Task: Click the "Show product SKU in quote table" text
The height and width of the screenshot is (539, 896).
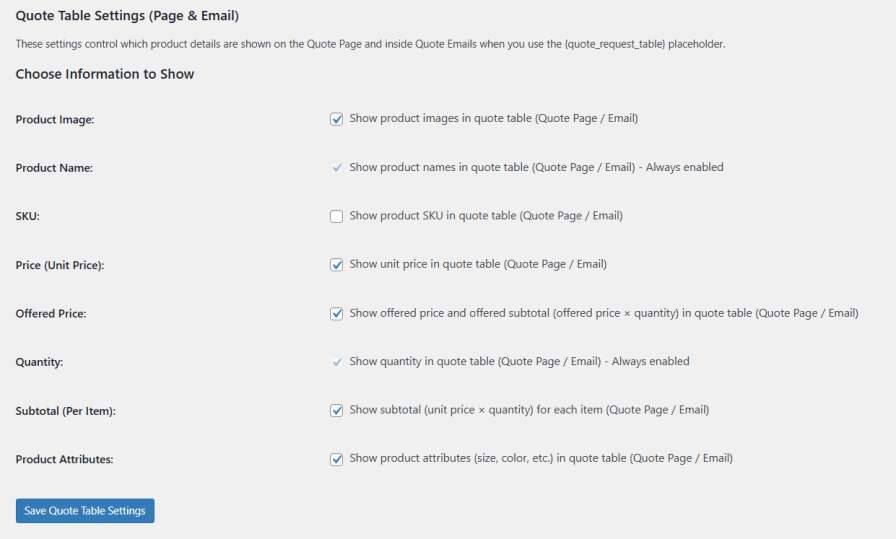Action: [485, 216]
